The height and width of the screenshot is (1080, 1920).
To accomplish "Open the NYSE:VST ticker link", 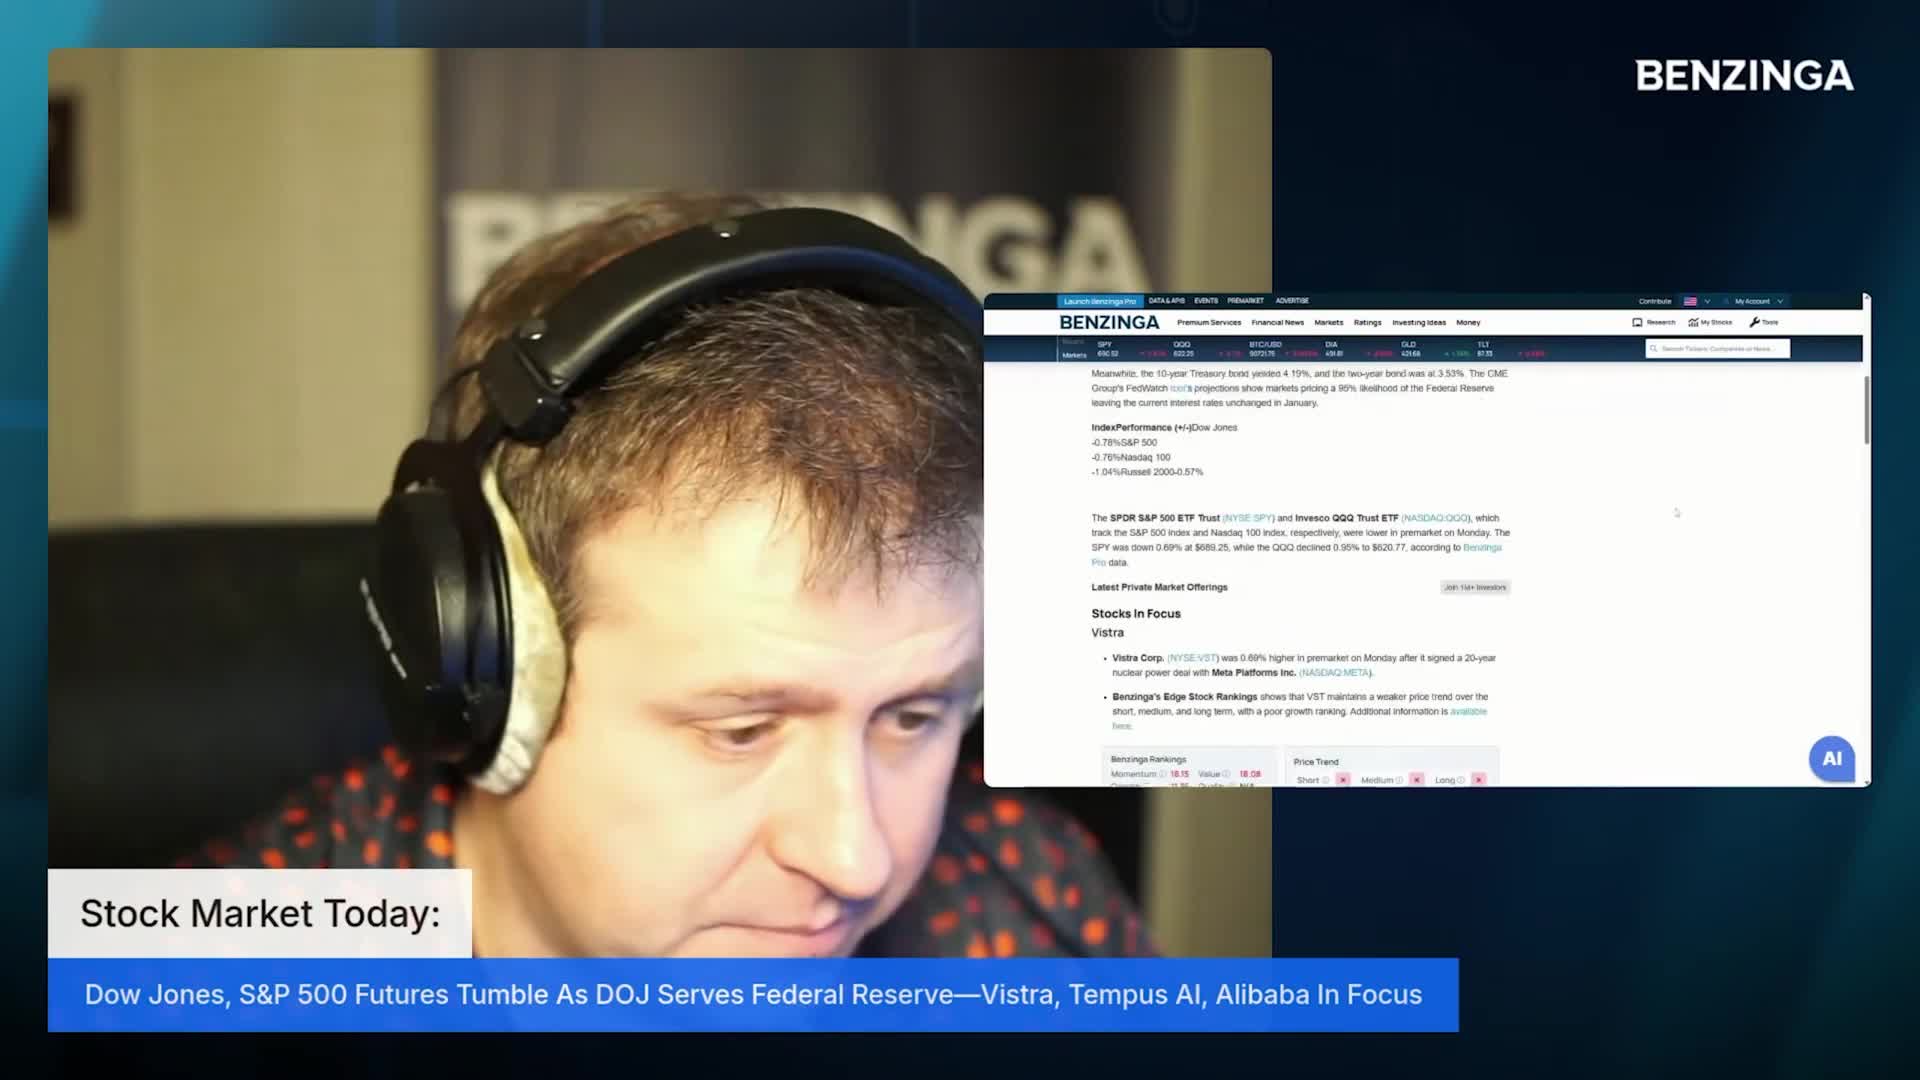I will point(1192,658).
